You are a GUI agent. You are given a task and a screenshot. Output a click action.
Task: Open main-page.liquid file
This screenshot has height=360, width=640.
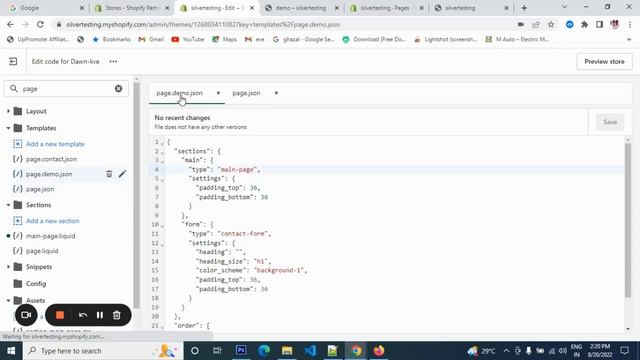[x=51, y=236]
